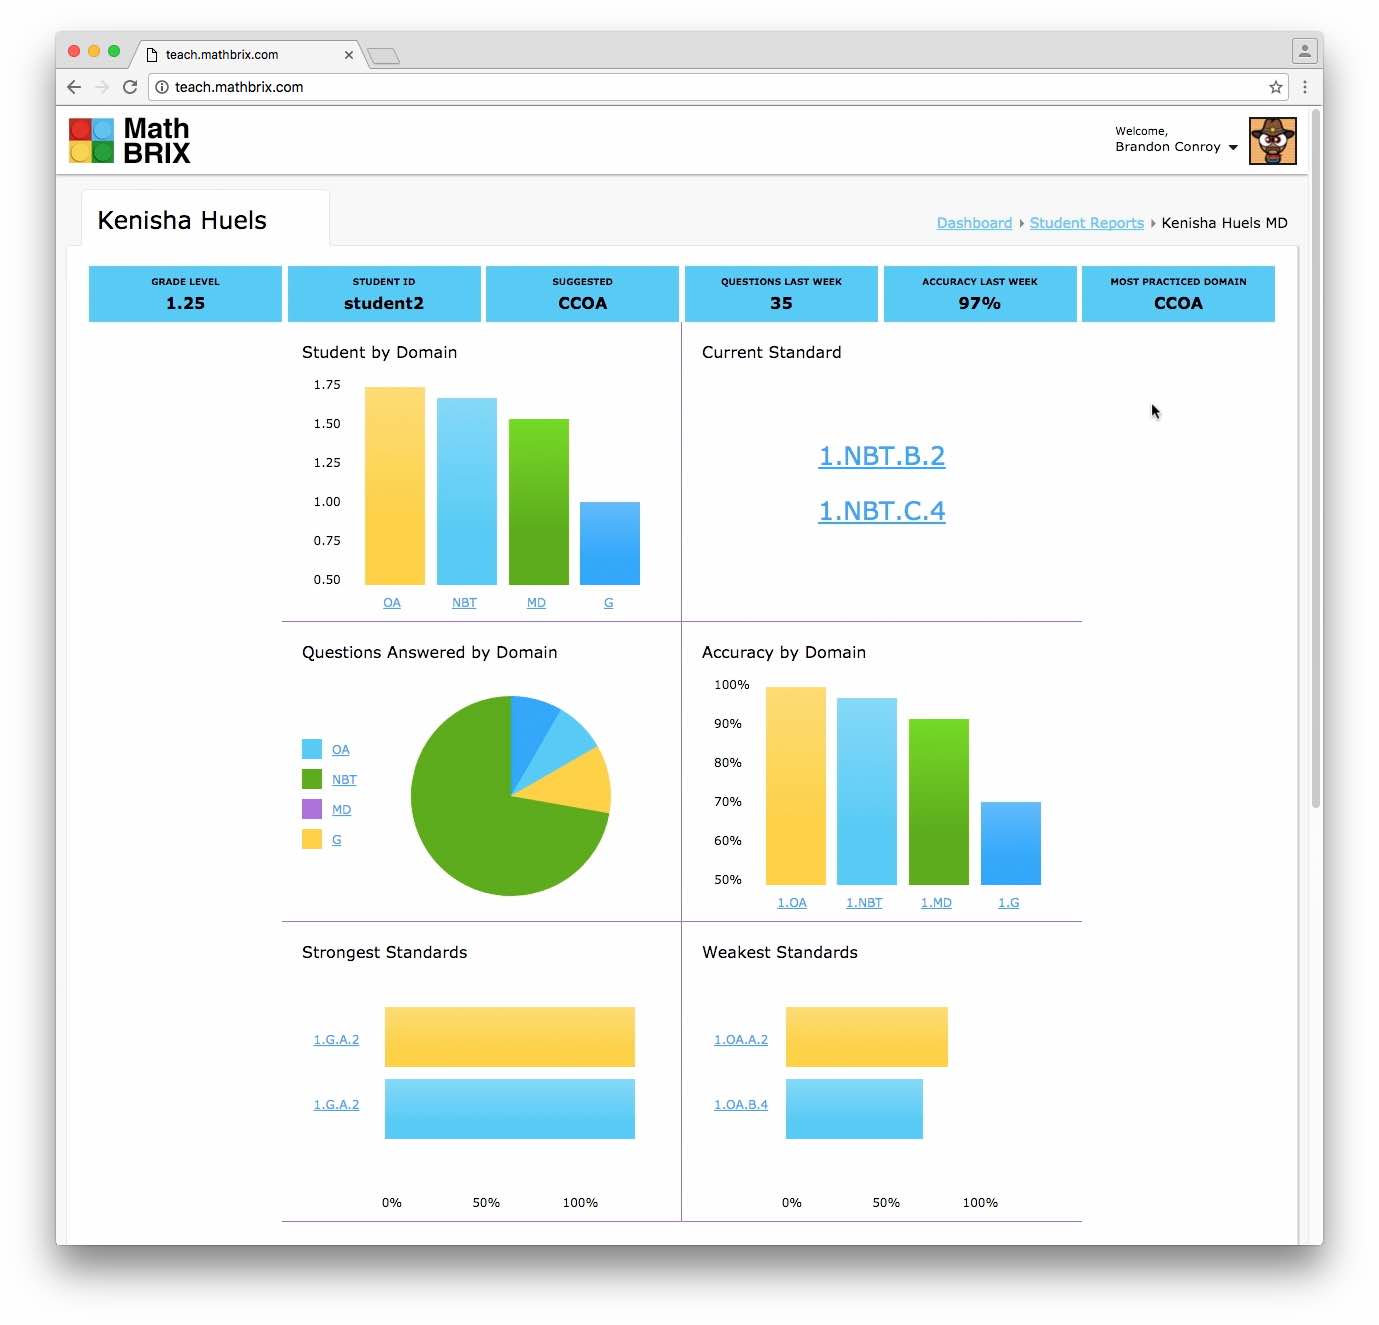
Task: Click the cowboy avatar profile picture
Action: click(1272, 141)
